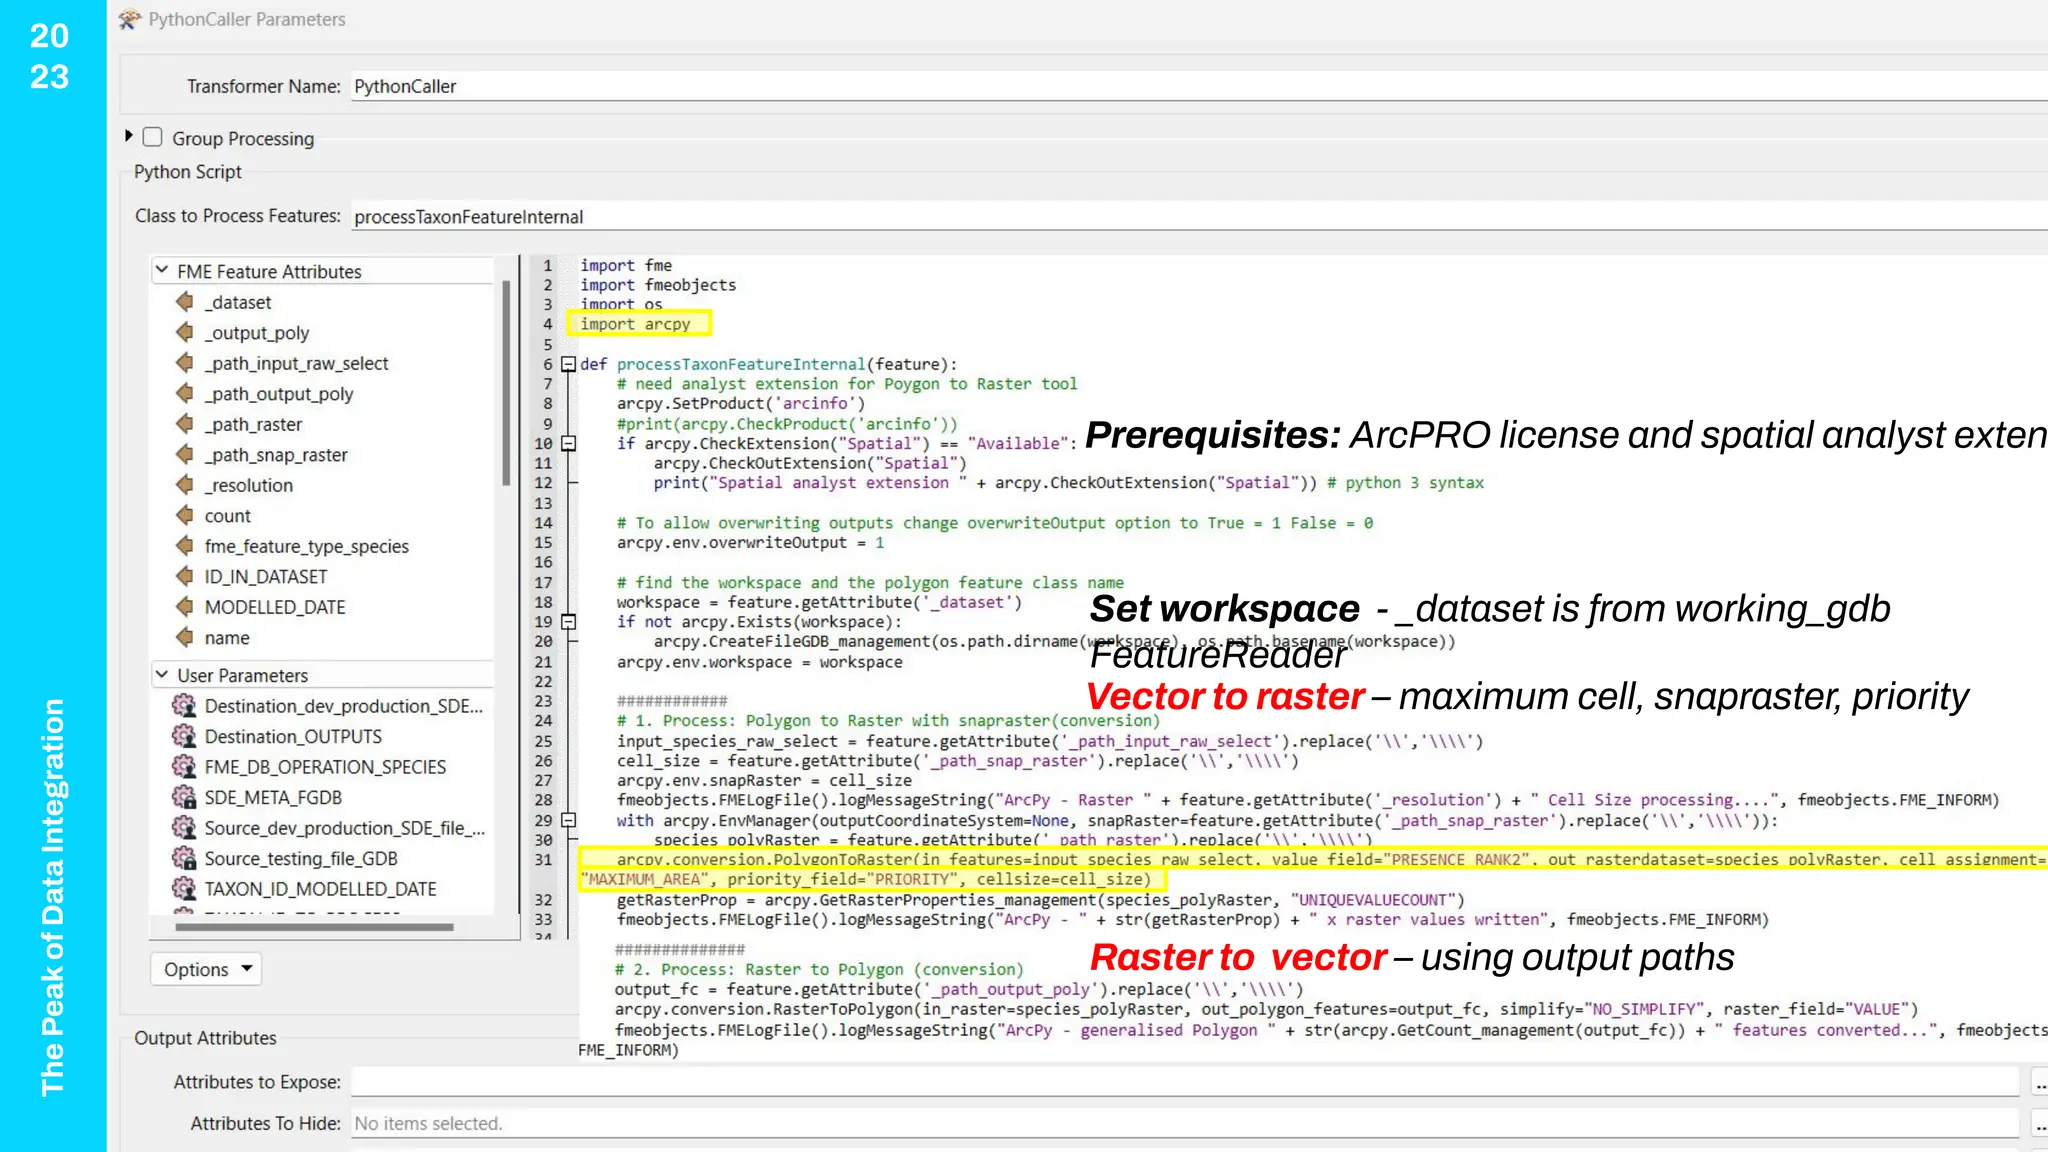Fold the function definition at line 6
The image size is (2048, 1152).
568,364
